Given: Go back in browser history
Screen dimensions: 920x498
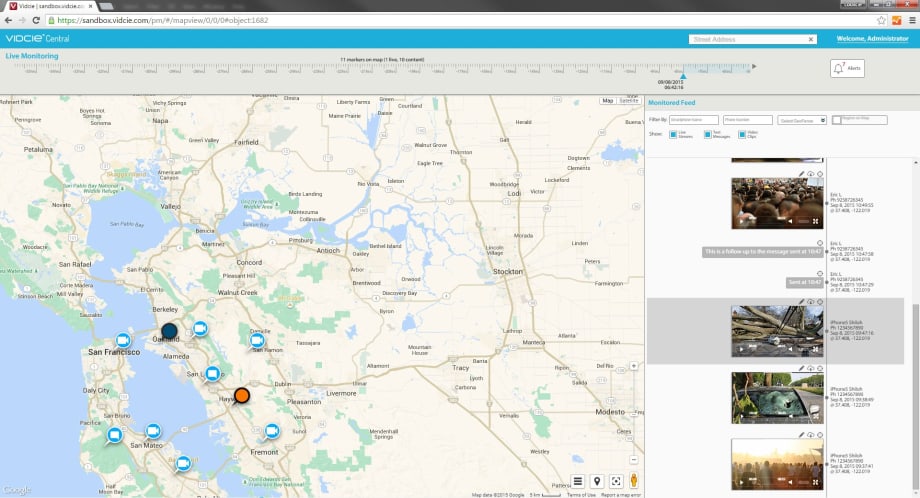Looking at the screenshot, I should click(8, 20).
